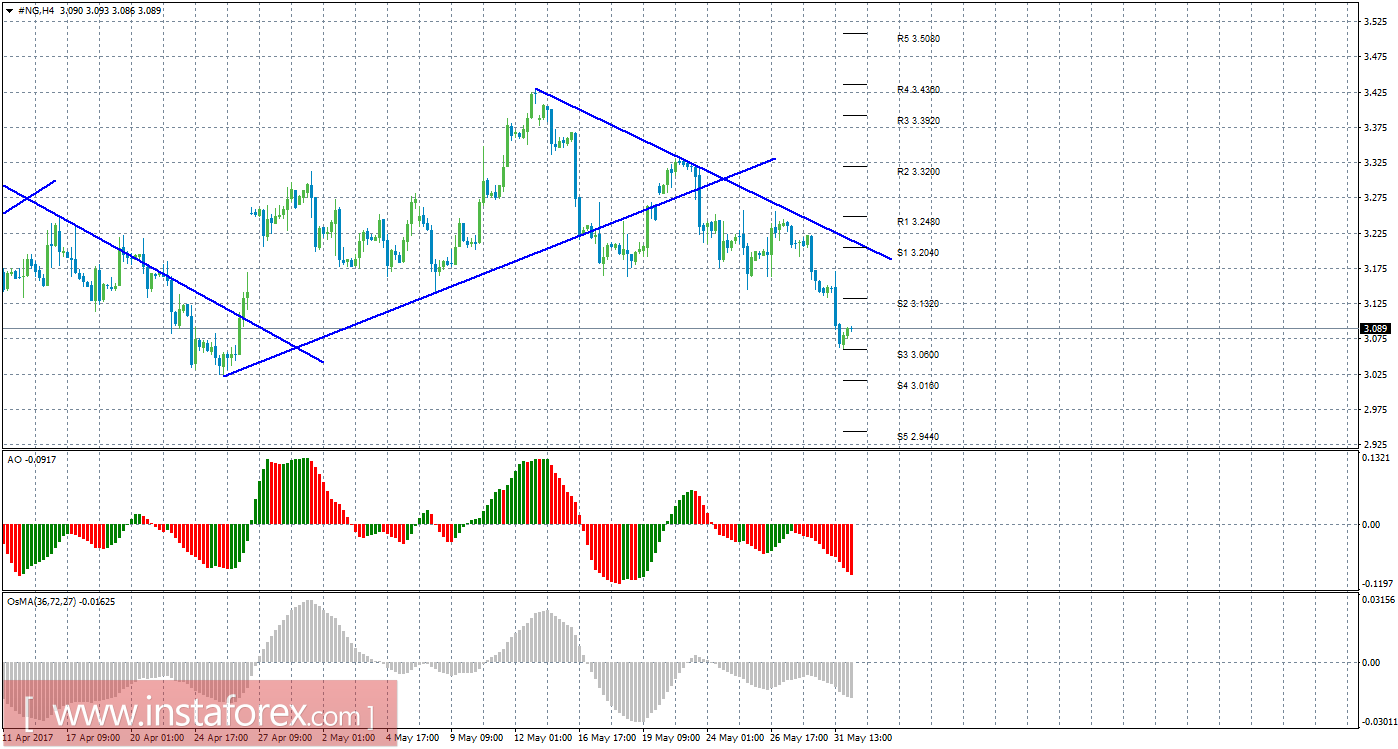
Task: Click the 26 May 17:00 time label
Action: (798, 739)
